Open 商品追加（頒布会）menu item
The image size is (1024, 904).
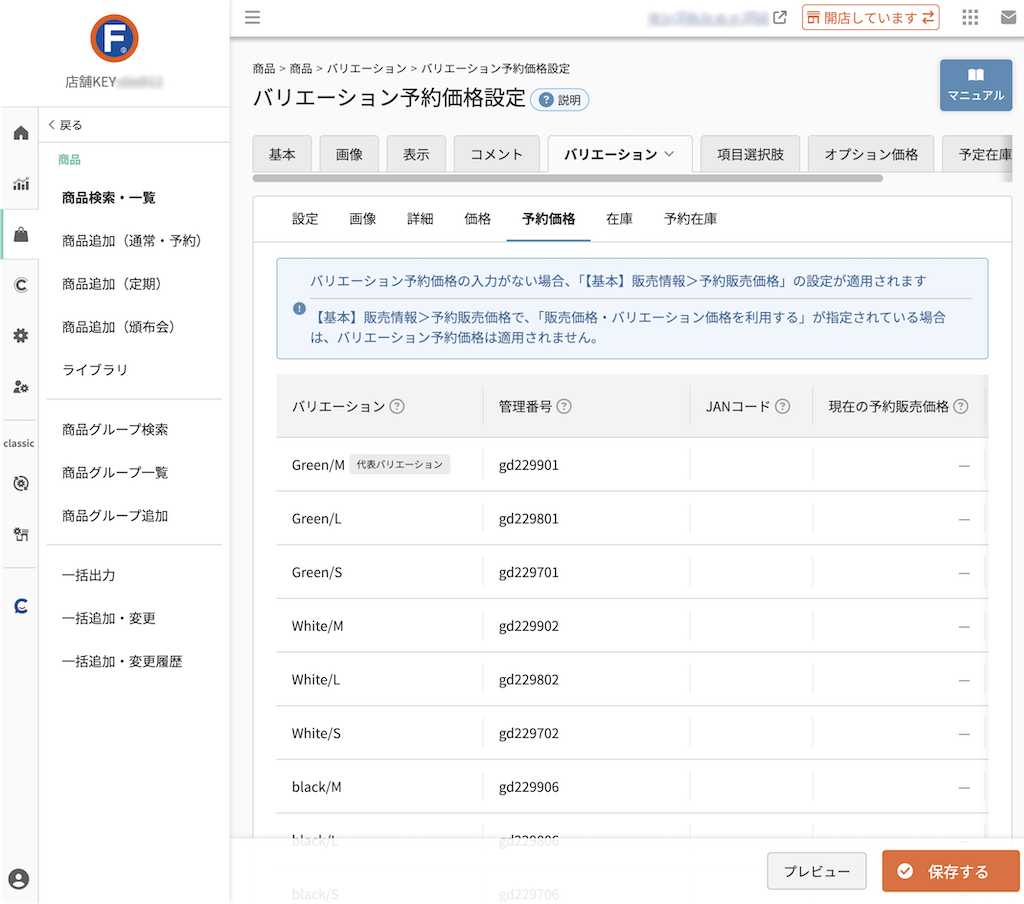pos(118,327)
